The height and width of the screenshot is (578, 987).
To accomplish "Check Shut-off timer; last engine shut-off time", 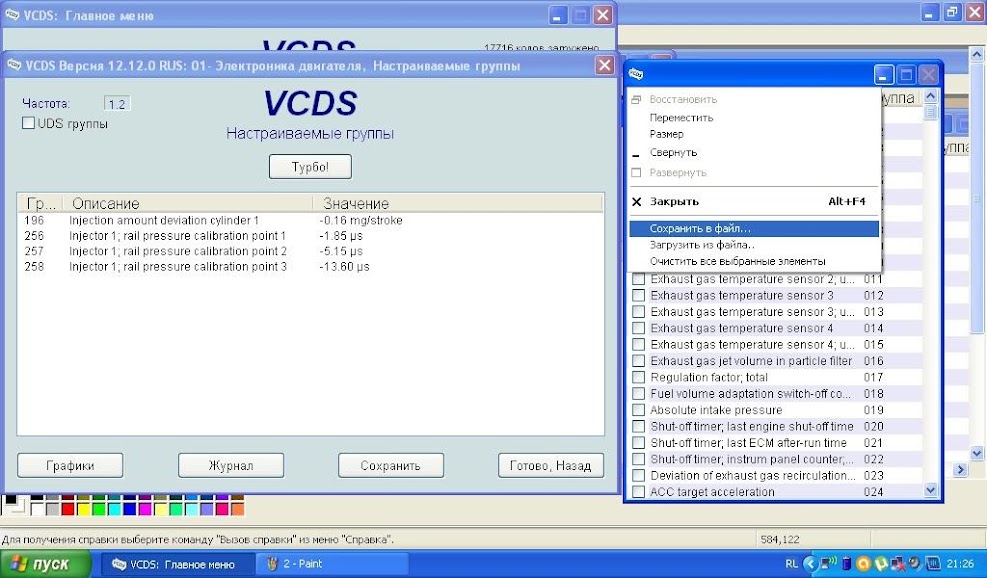I will click(x=638, y=426).
